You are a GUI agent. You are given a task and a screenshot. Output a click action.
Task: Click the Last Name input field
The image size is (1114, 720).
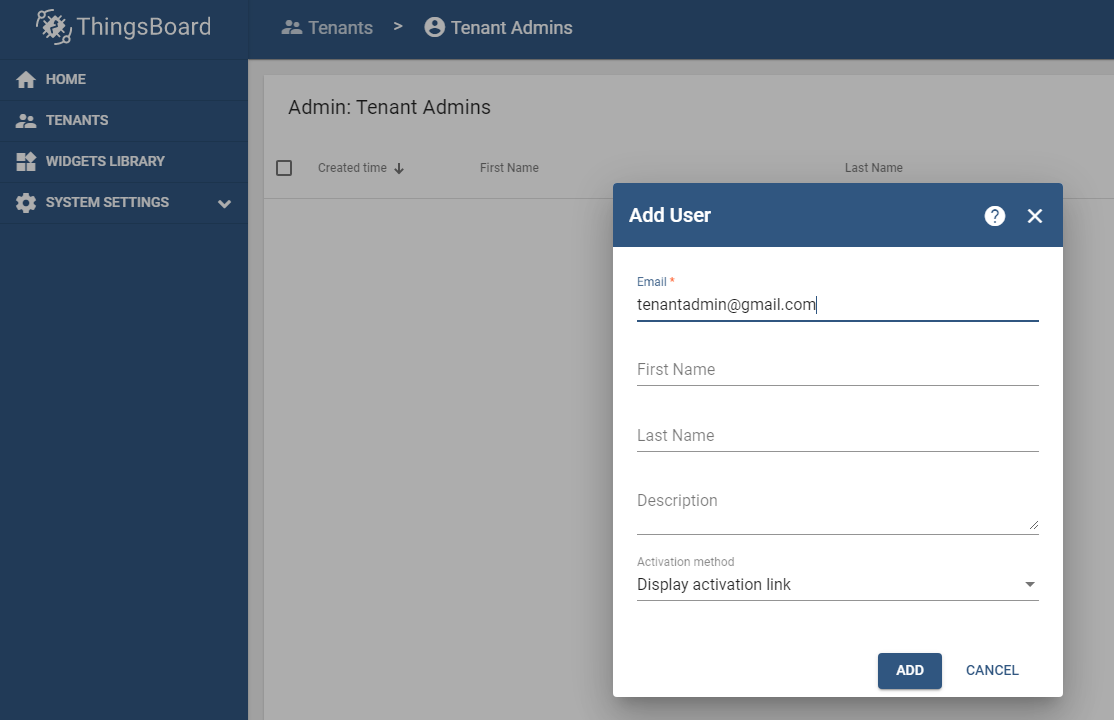click(837, 436)
